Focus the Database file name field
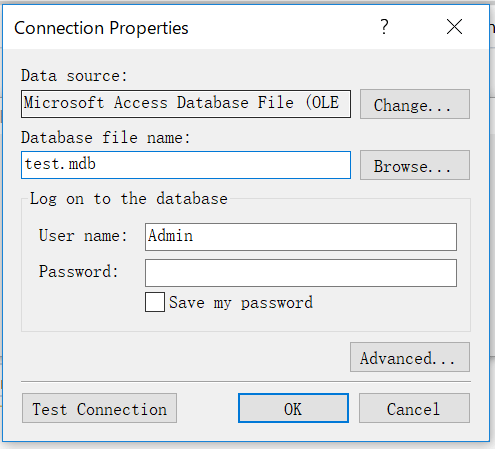This screenshot has height=449, width=495. pyautogui.click(x=186, y=165)
